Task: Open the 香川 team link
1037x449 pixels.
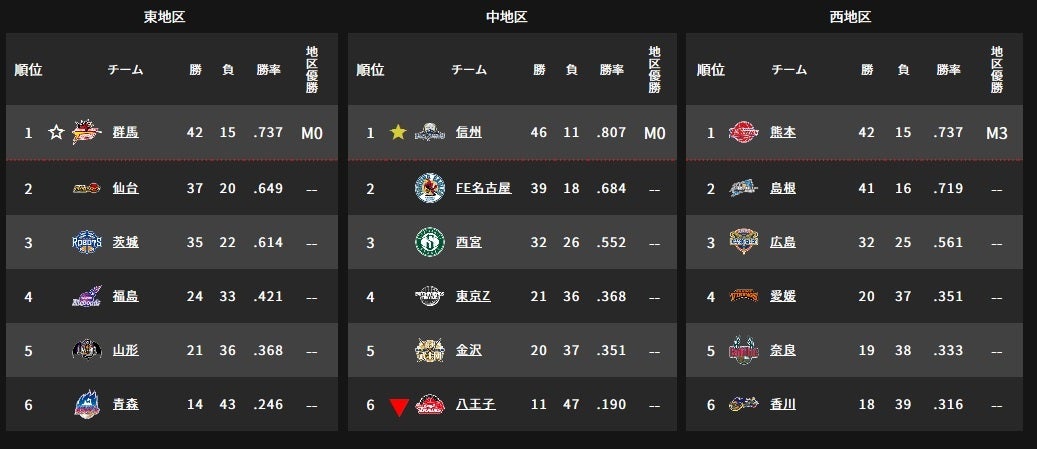Action: coord(782,404)
